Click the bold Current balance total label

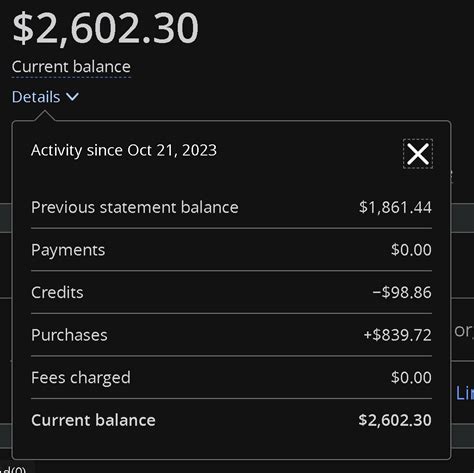[93, 420]
